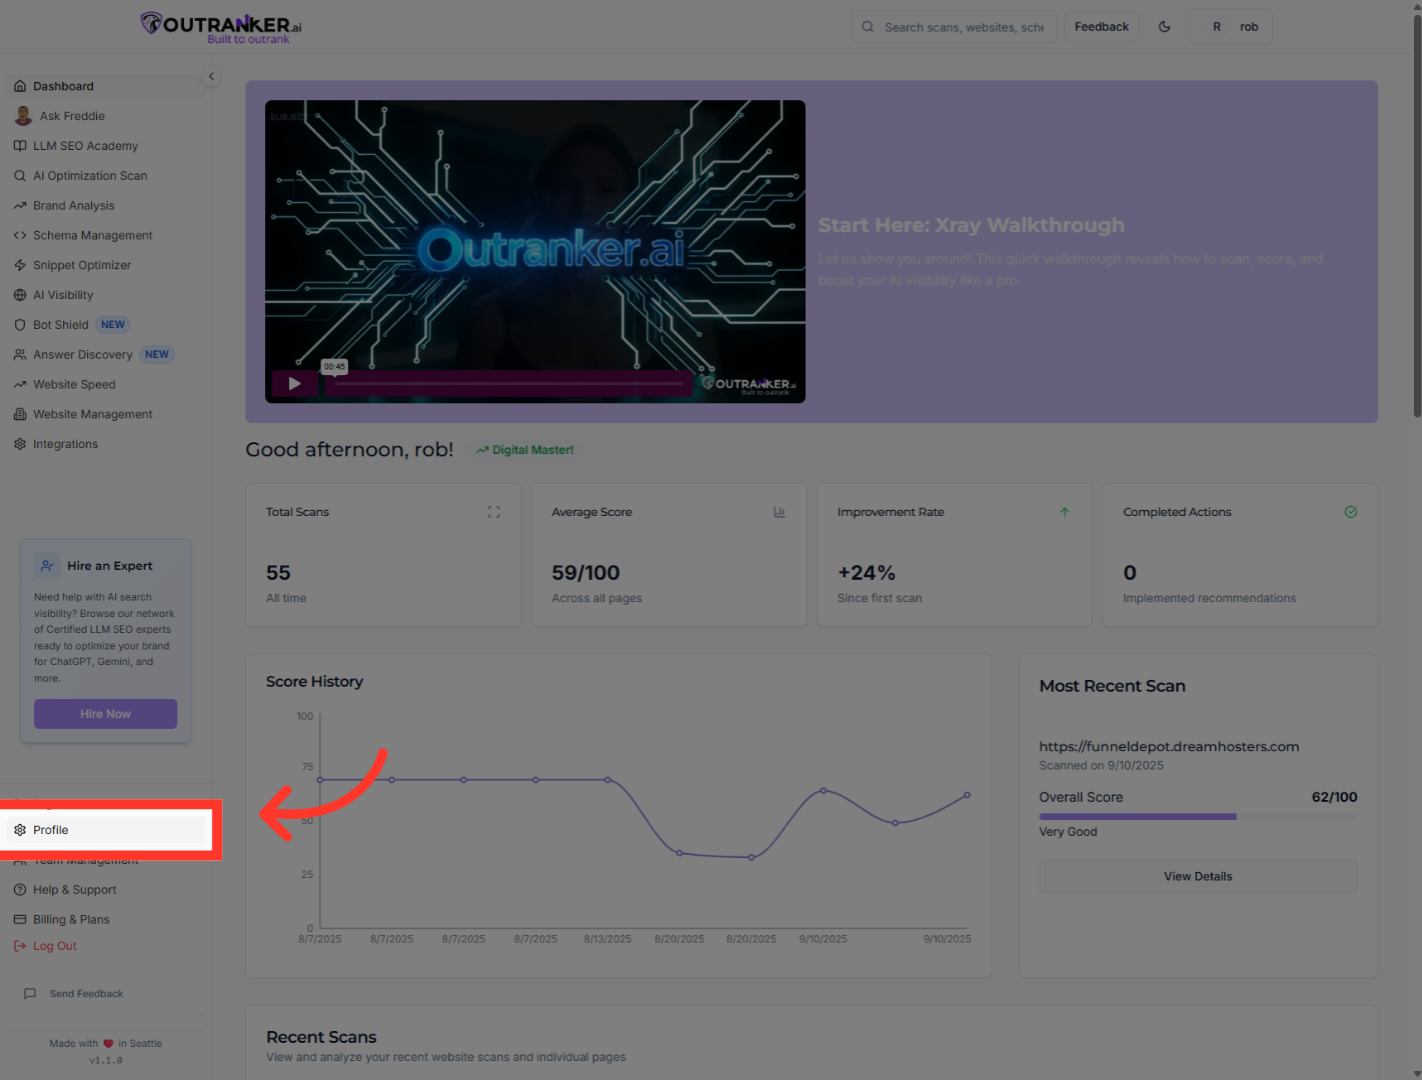Open Billing & Plans via the card icon
Viewport: 1422px width, 1080px height.
(x=20, y=920)
